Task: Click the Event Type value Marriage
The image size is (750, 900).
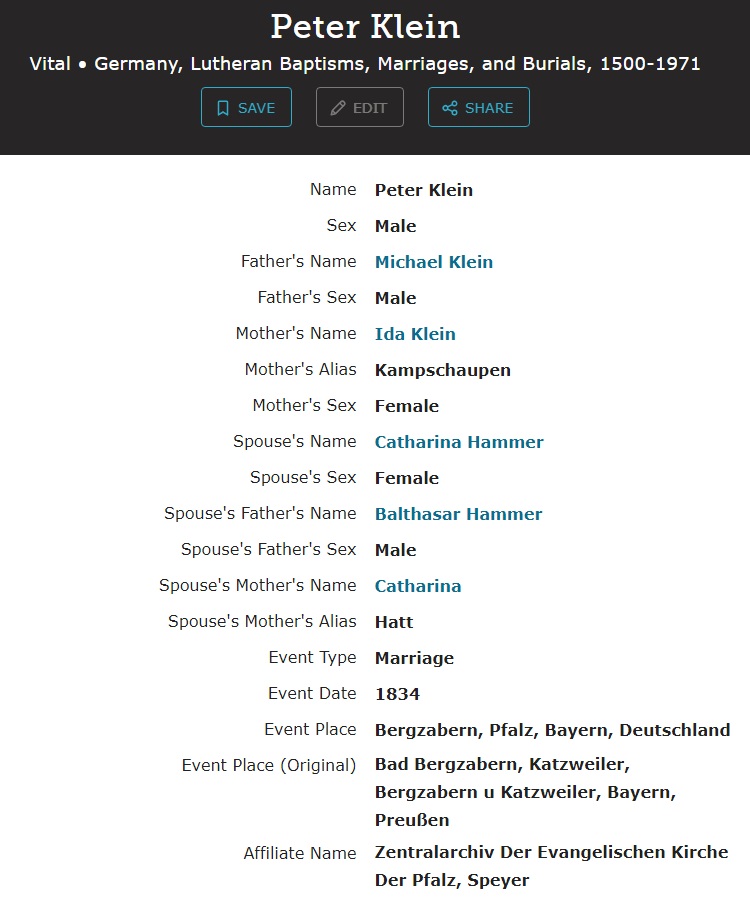Action: tap(414, 658)
